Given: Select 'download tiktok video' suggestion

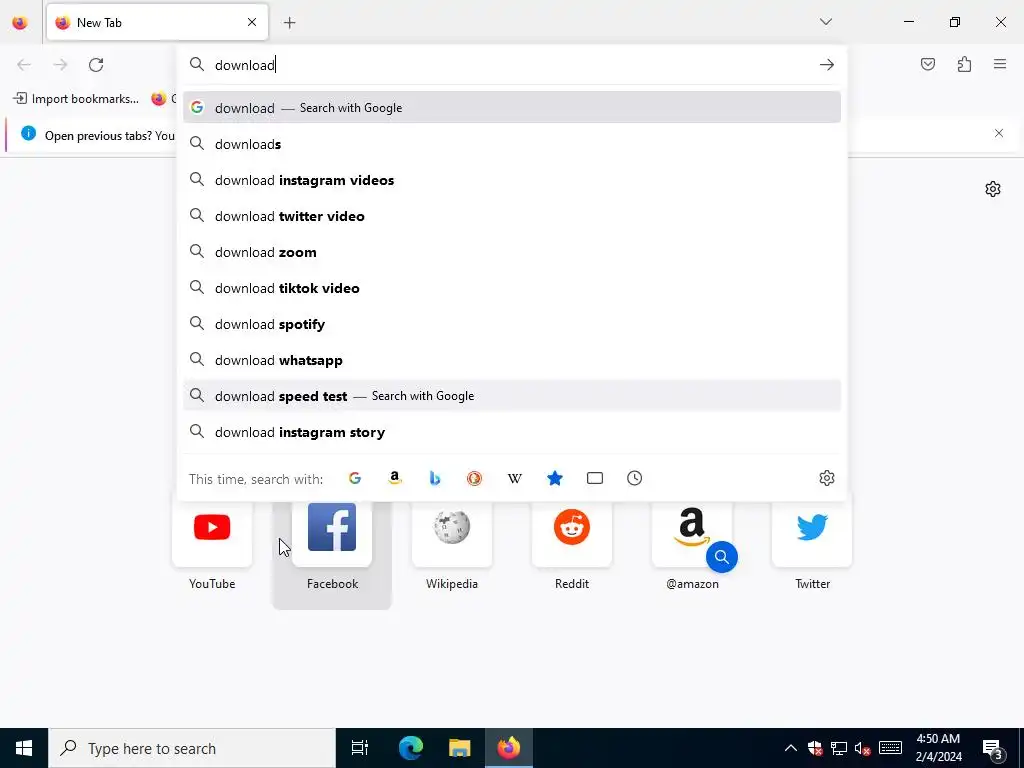Looking at the screenshot, I should click(x=512, y=288).
